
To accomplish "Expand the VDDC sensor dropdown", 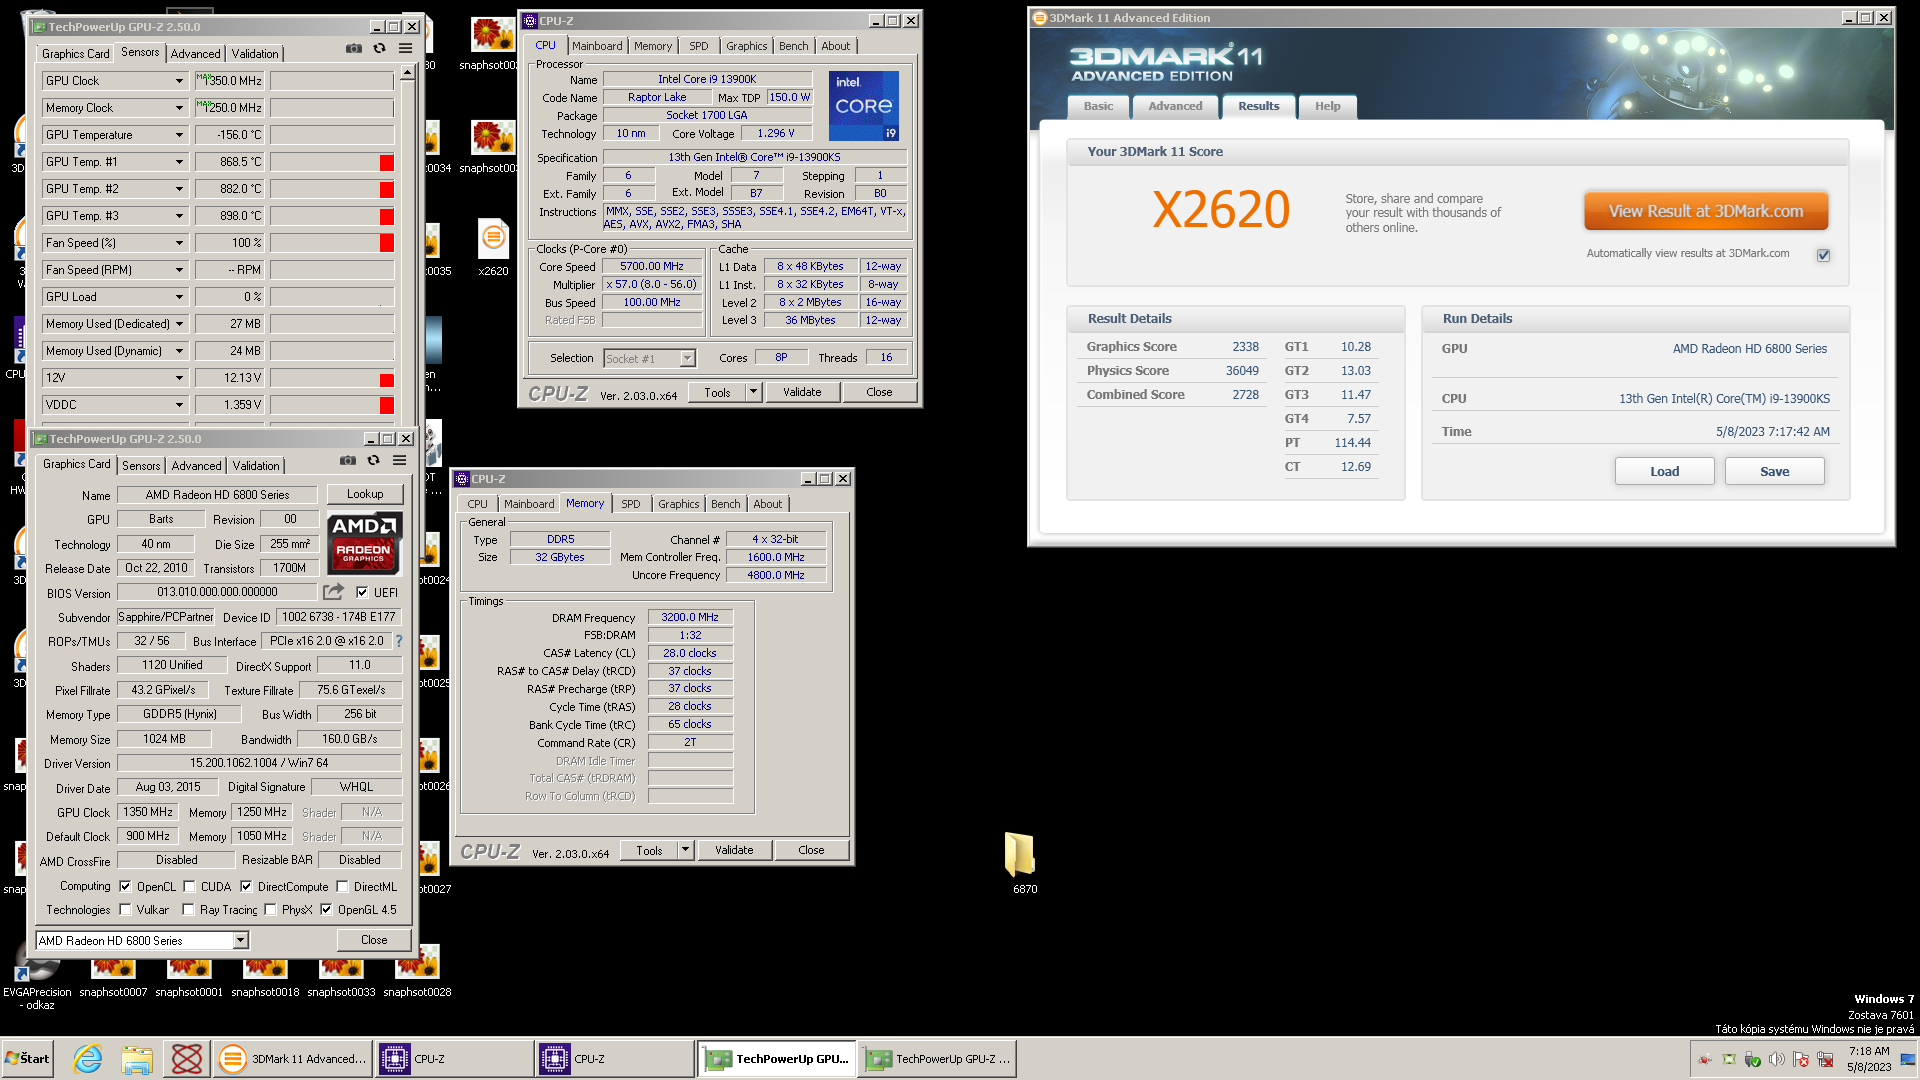I will 180,405.
